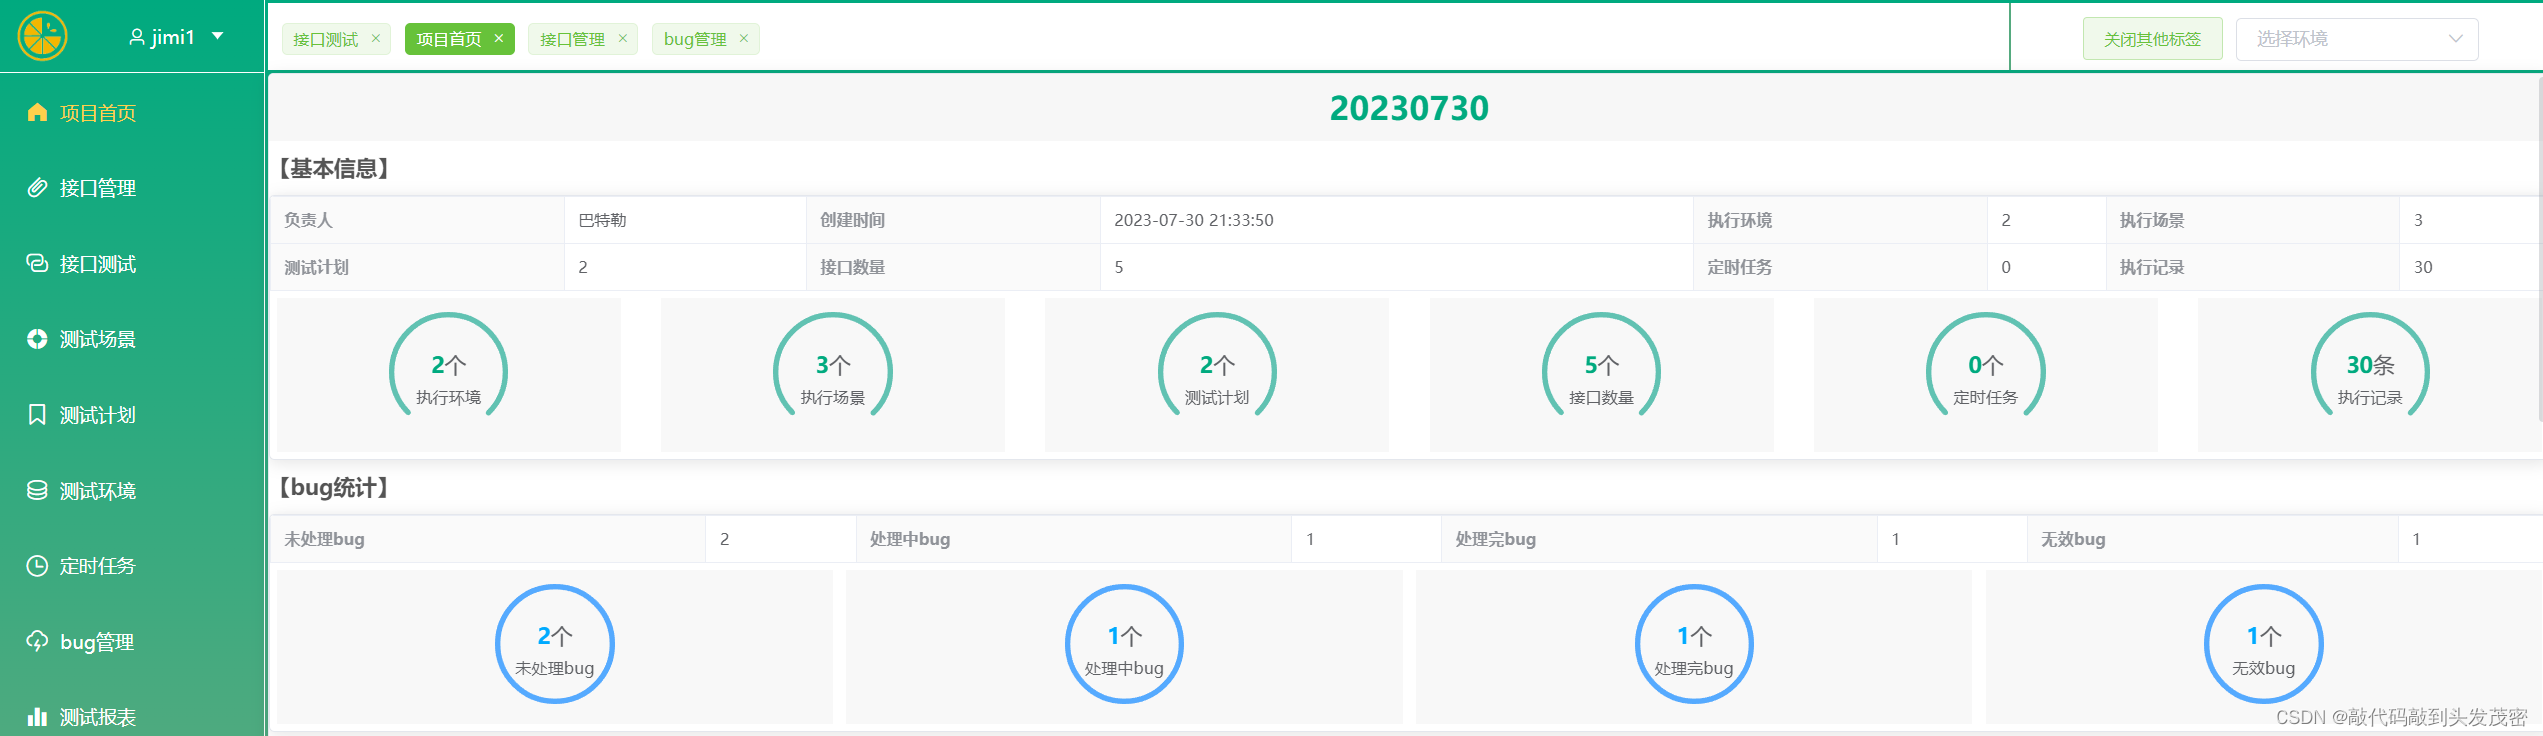The image size is (2543, 736).
Task: Close the 接口测试 tab tag
Action: 376,38
